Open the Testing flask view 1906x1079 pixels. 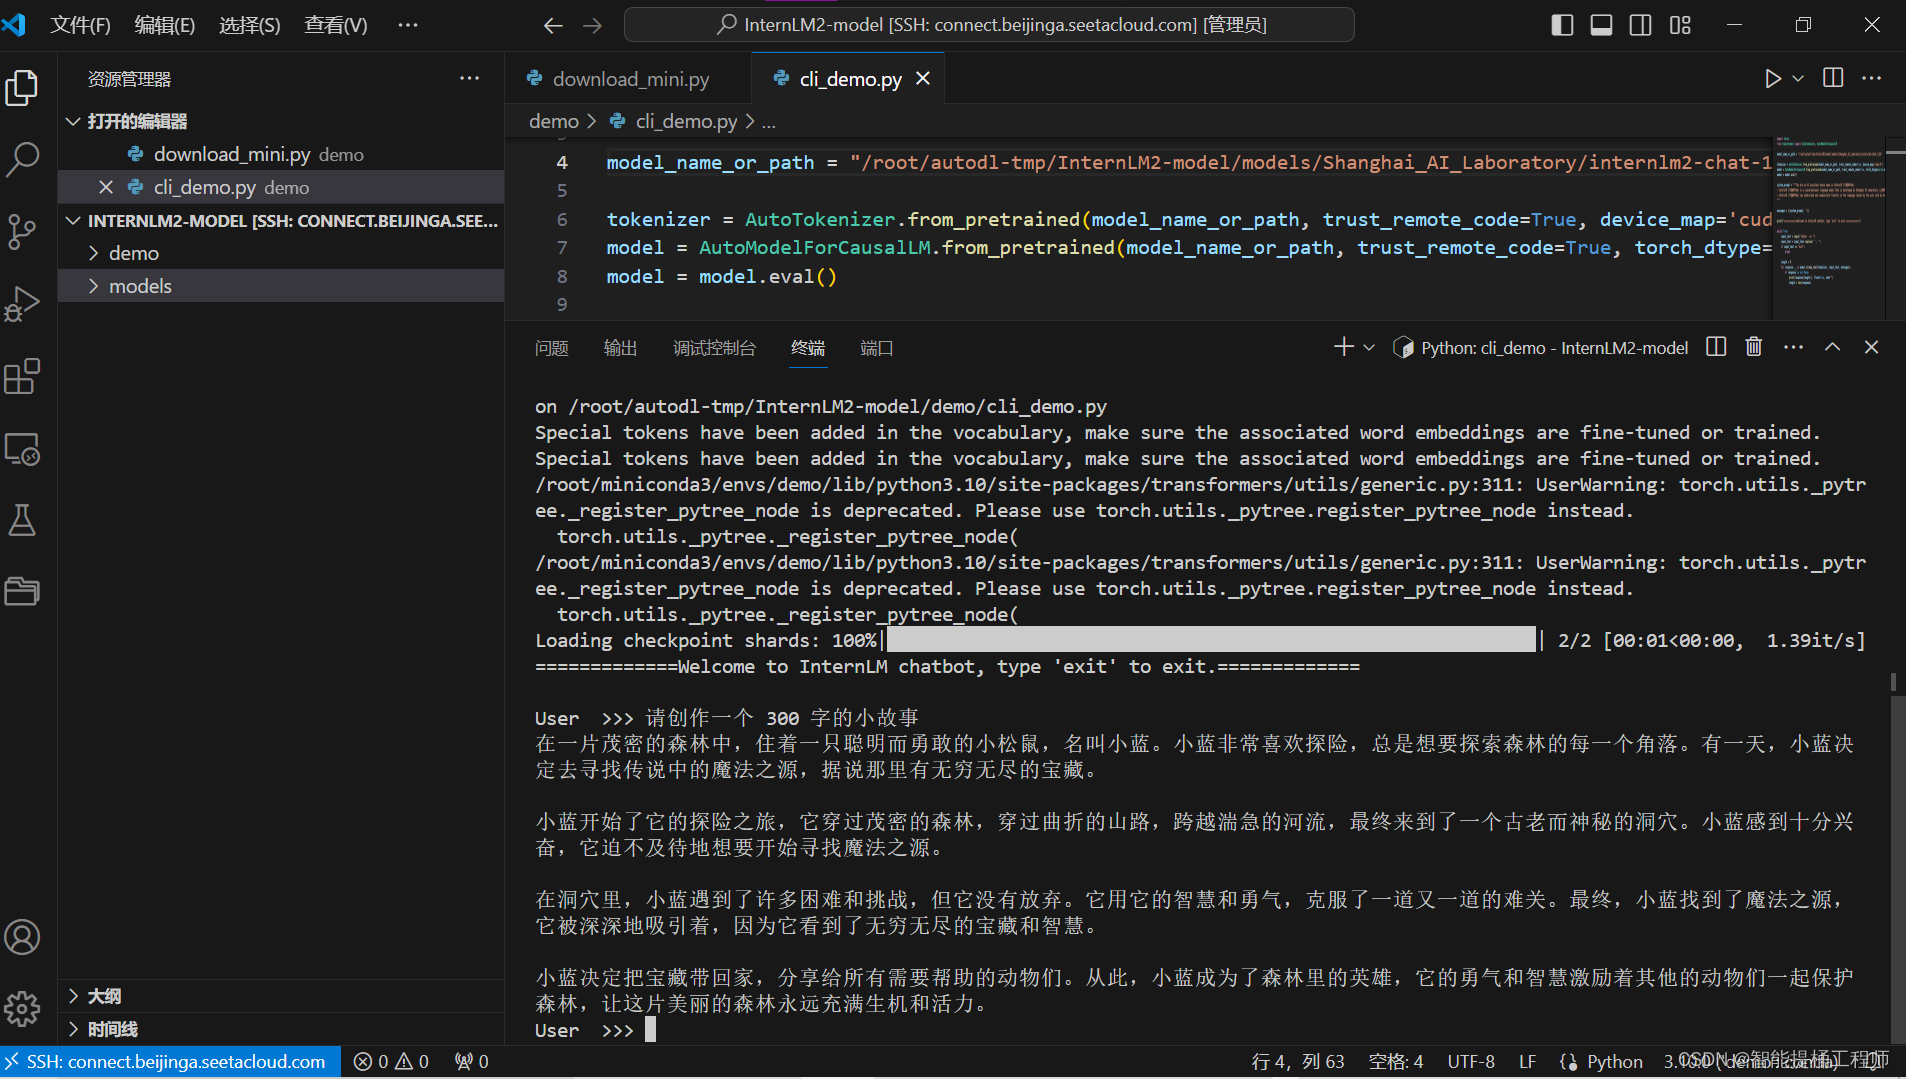click(x=22, y=520)
